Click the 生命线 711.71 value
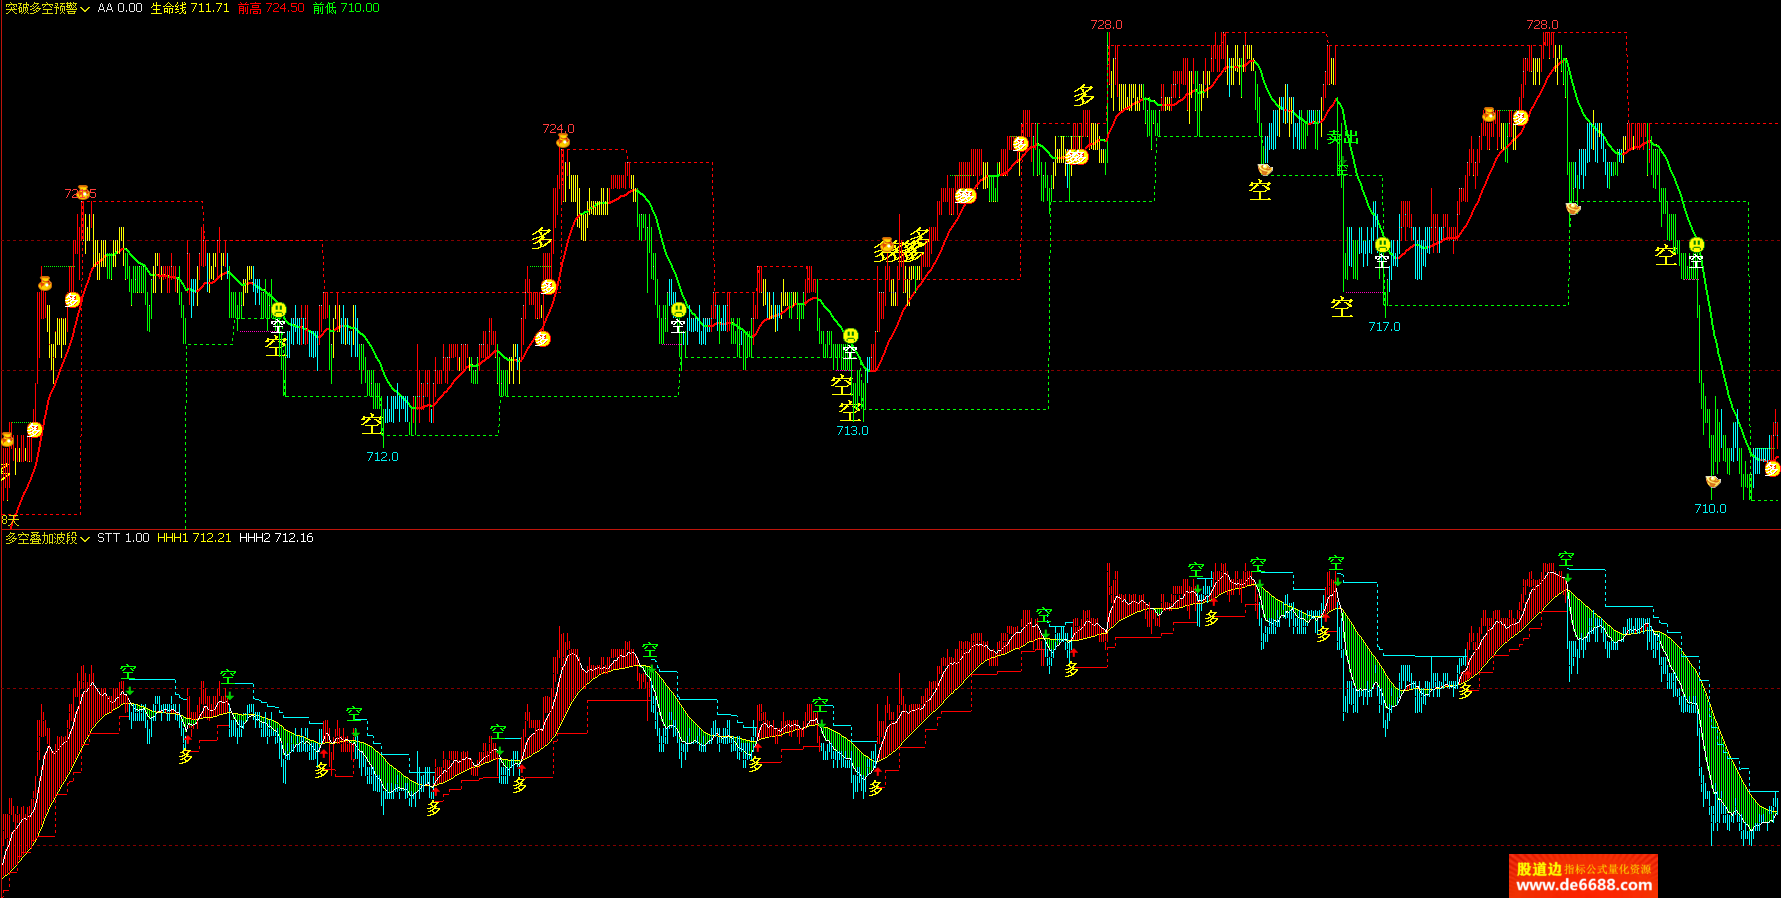The image size is (1781, 898). point(190,8)
